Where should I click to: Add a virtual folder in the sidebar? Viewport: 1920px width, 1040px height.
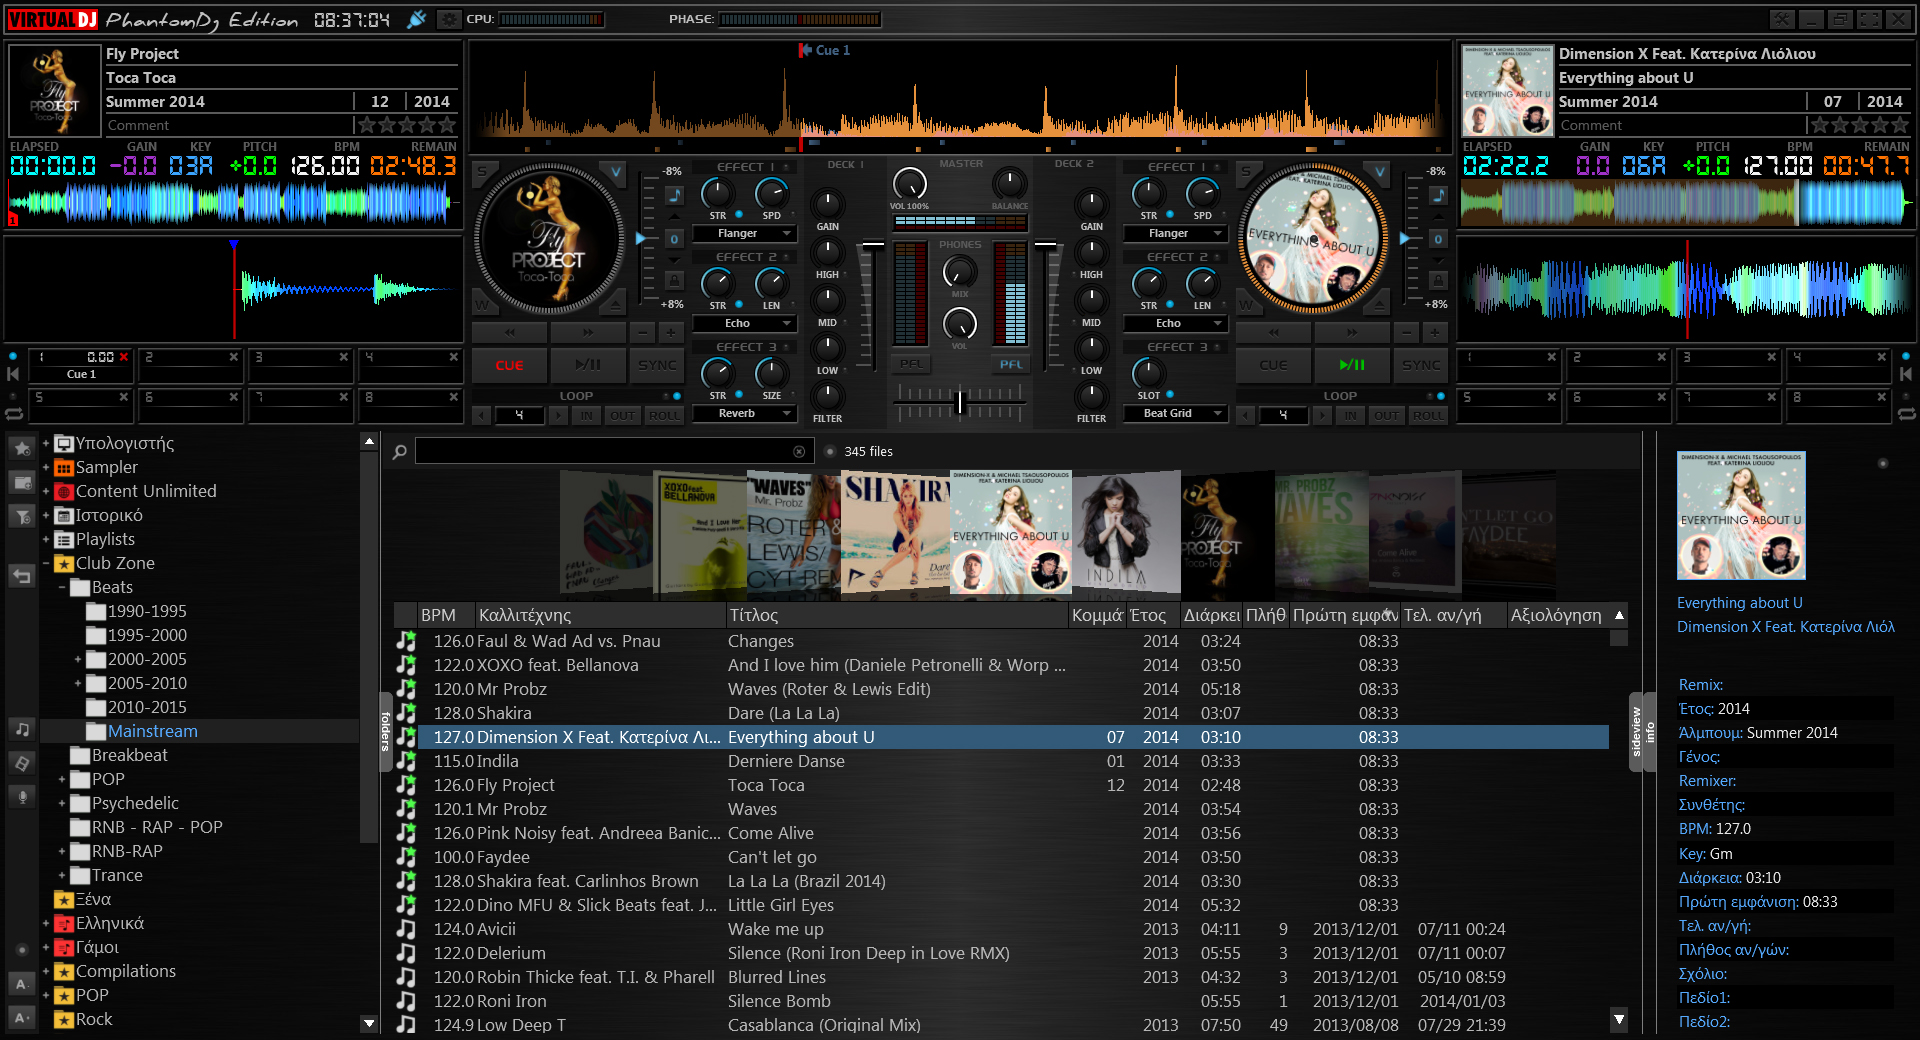pyautogui.click(x=22, y=483)
